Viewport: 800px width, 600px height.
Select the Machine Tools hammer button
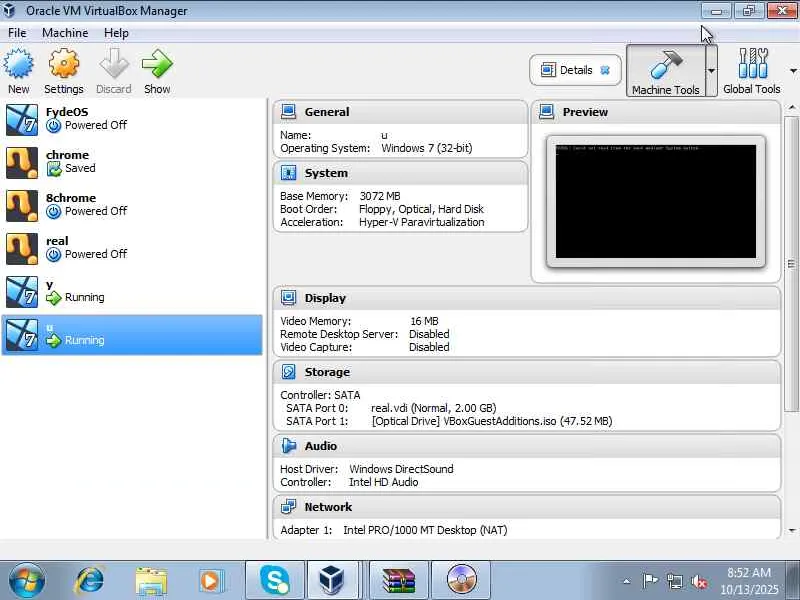[665, 70]
